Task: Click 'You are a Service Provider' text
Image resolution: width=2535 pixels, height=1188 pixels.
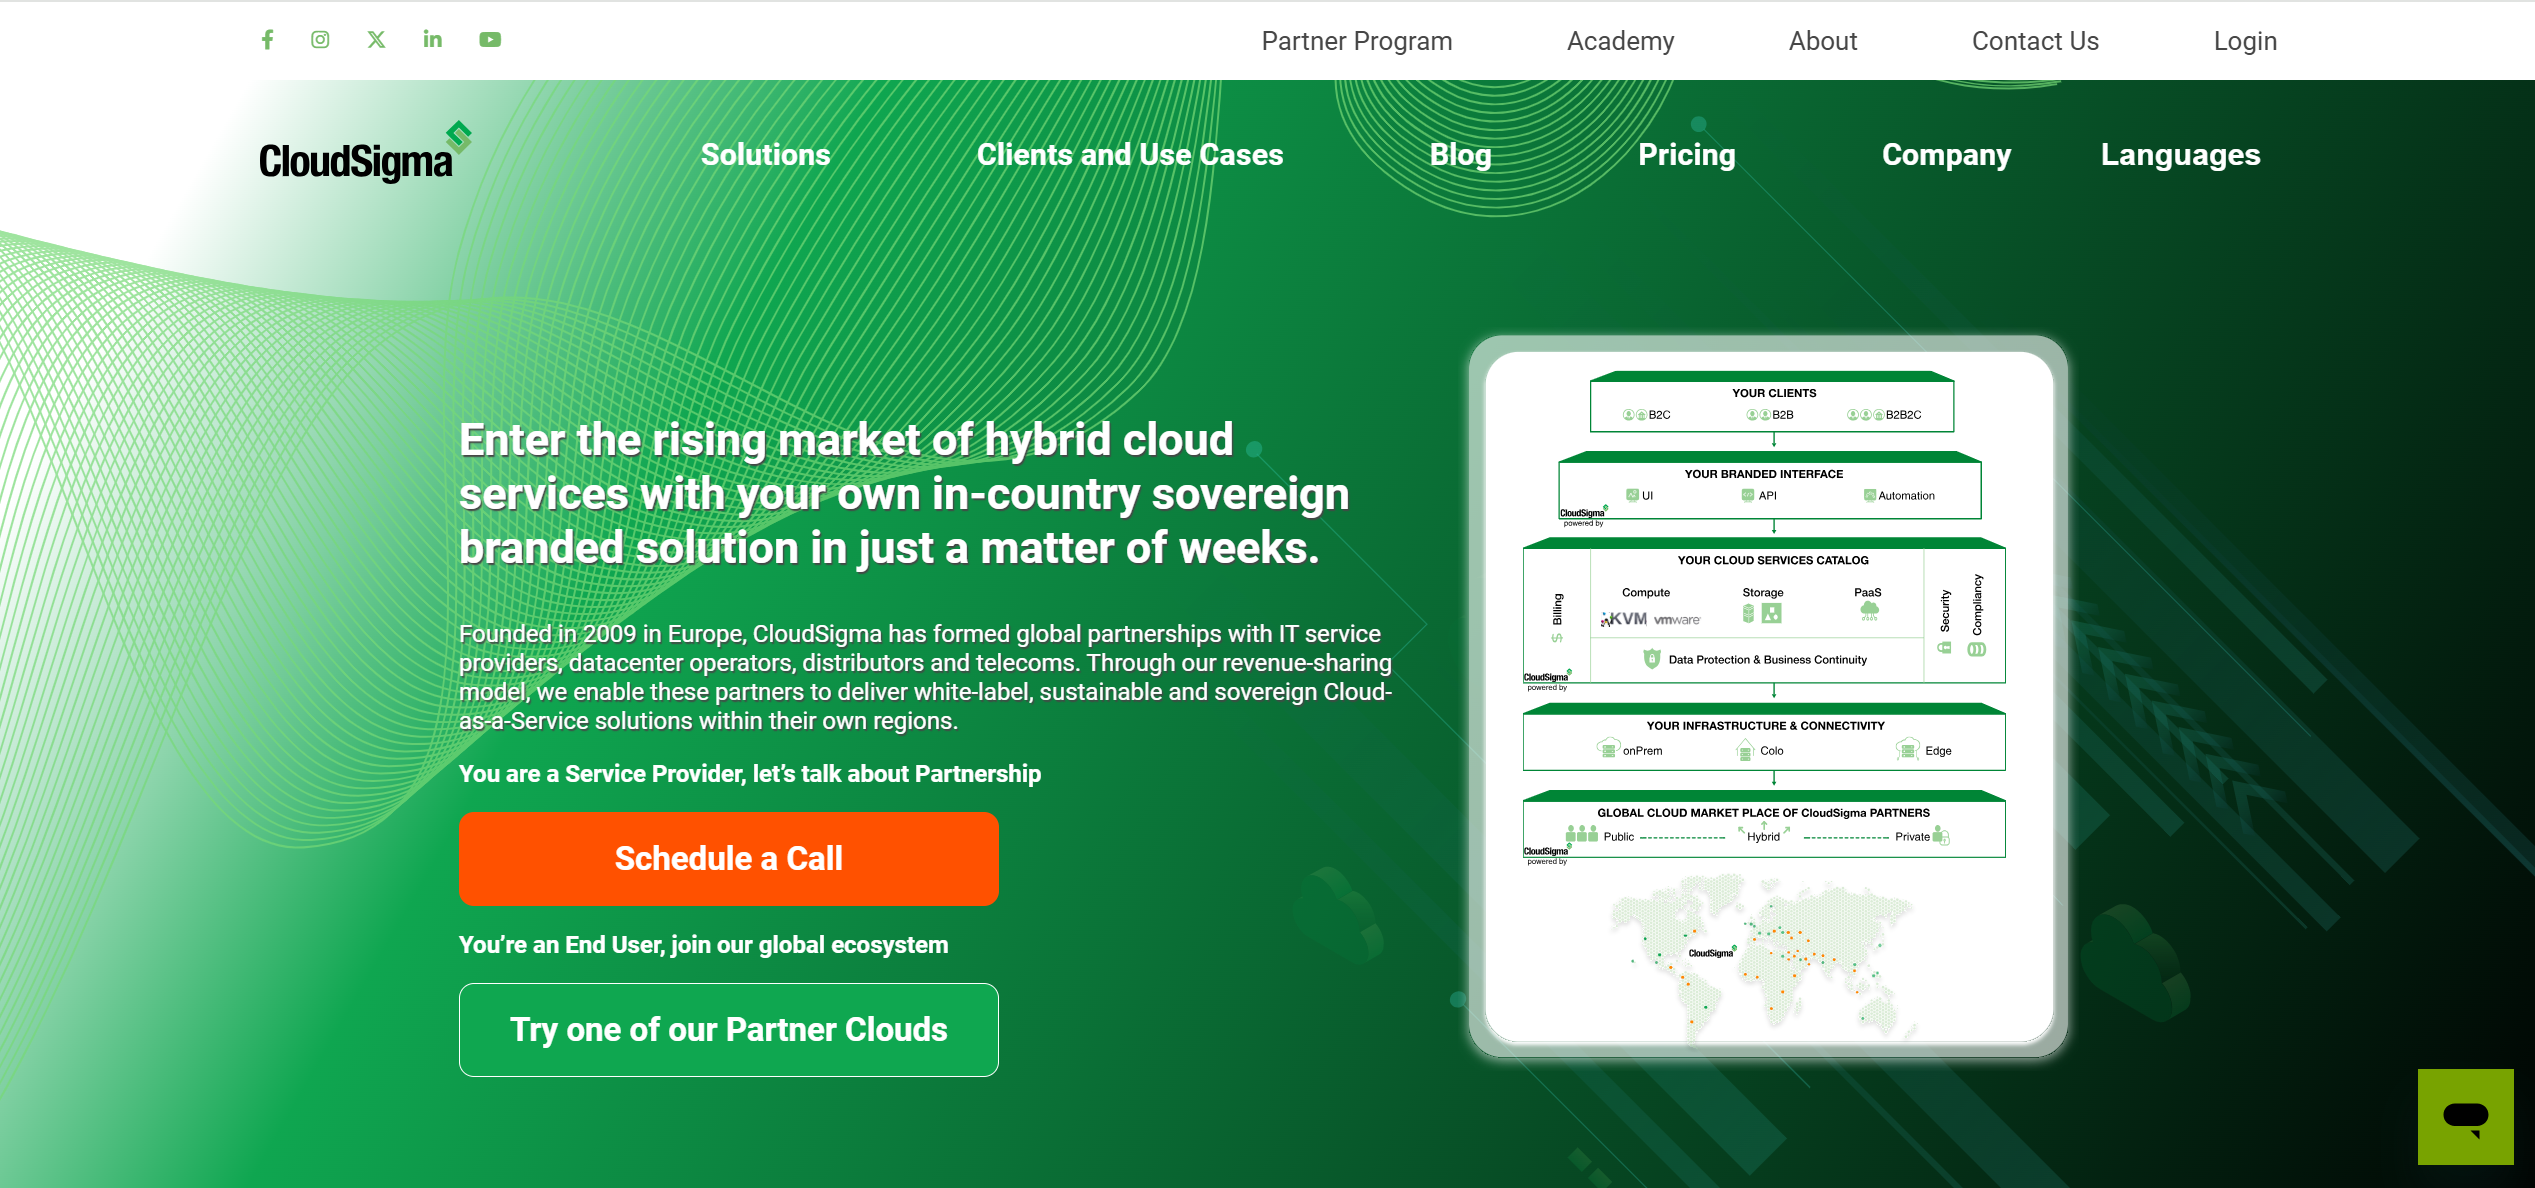Action: (750, 774)
